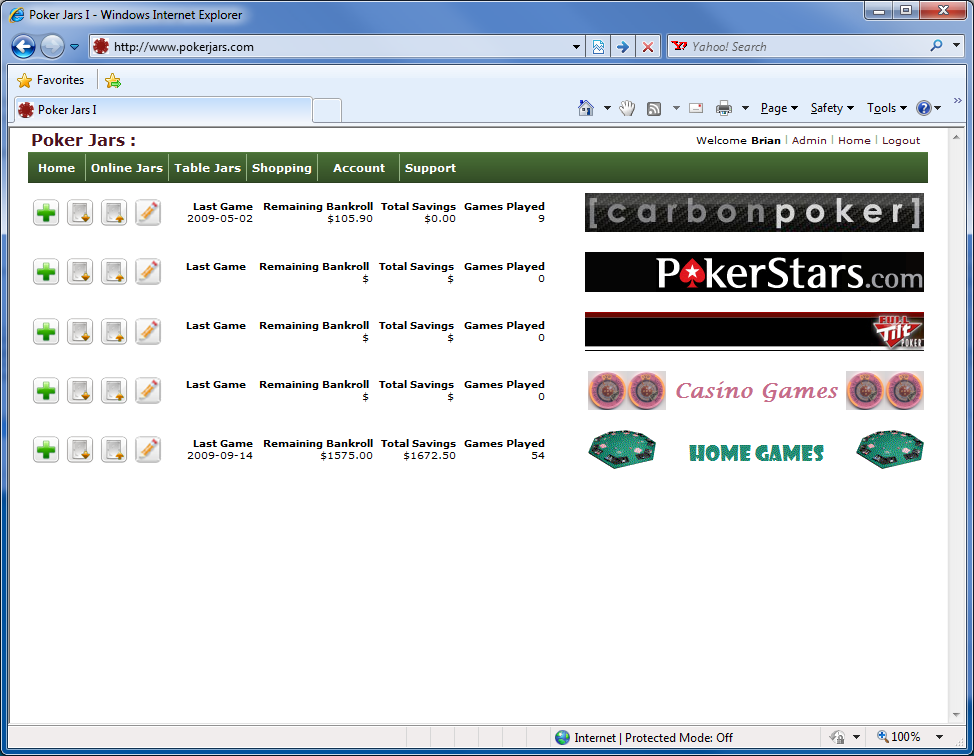The image size is (974, 756).
Task: Click the Home link beside Admin
Action: point(854,140)
